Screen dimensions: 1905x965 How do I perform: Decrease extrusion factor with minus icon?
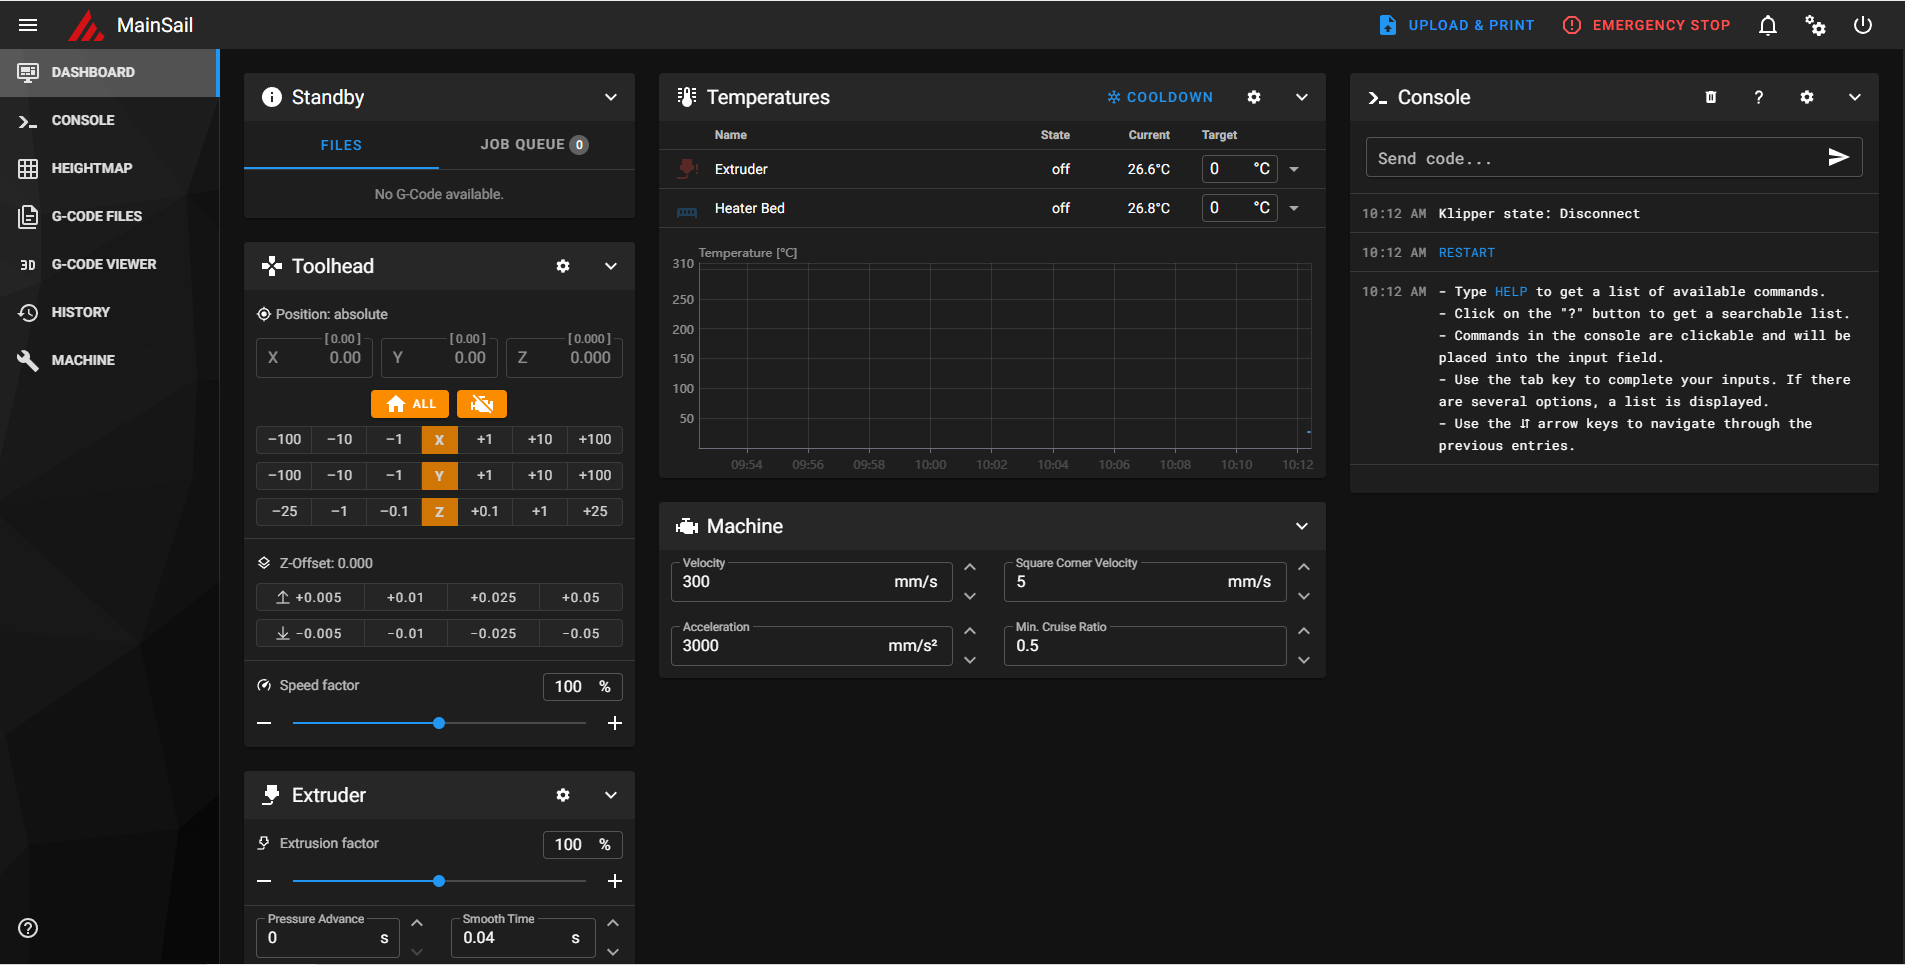coord(264,881)
